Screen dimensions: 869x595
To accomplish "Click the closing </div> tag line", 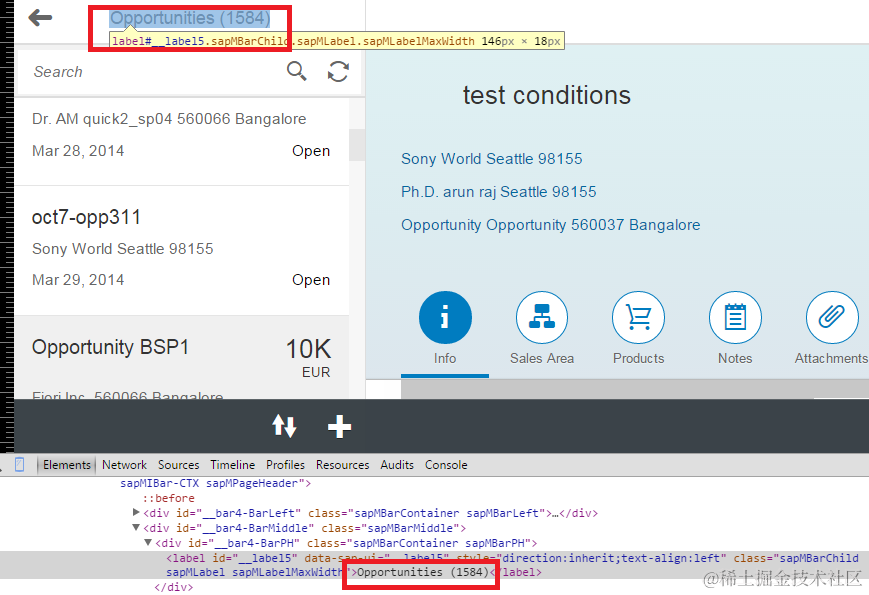I will pos(173,587).
